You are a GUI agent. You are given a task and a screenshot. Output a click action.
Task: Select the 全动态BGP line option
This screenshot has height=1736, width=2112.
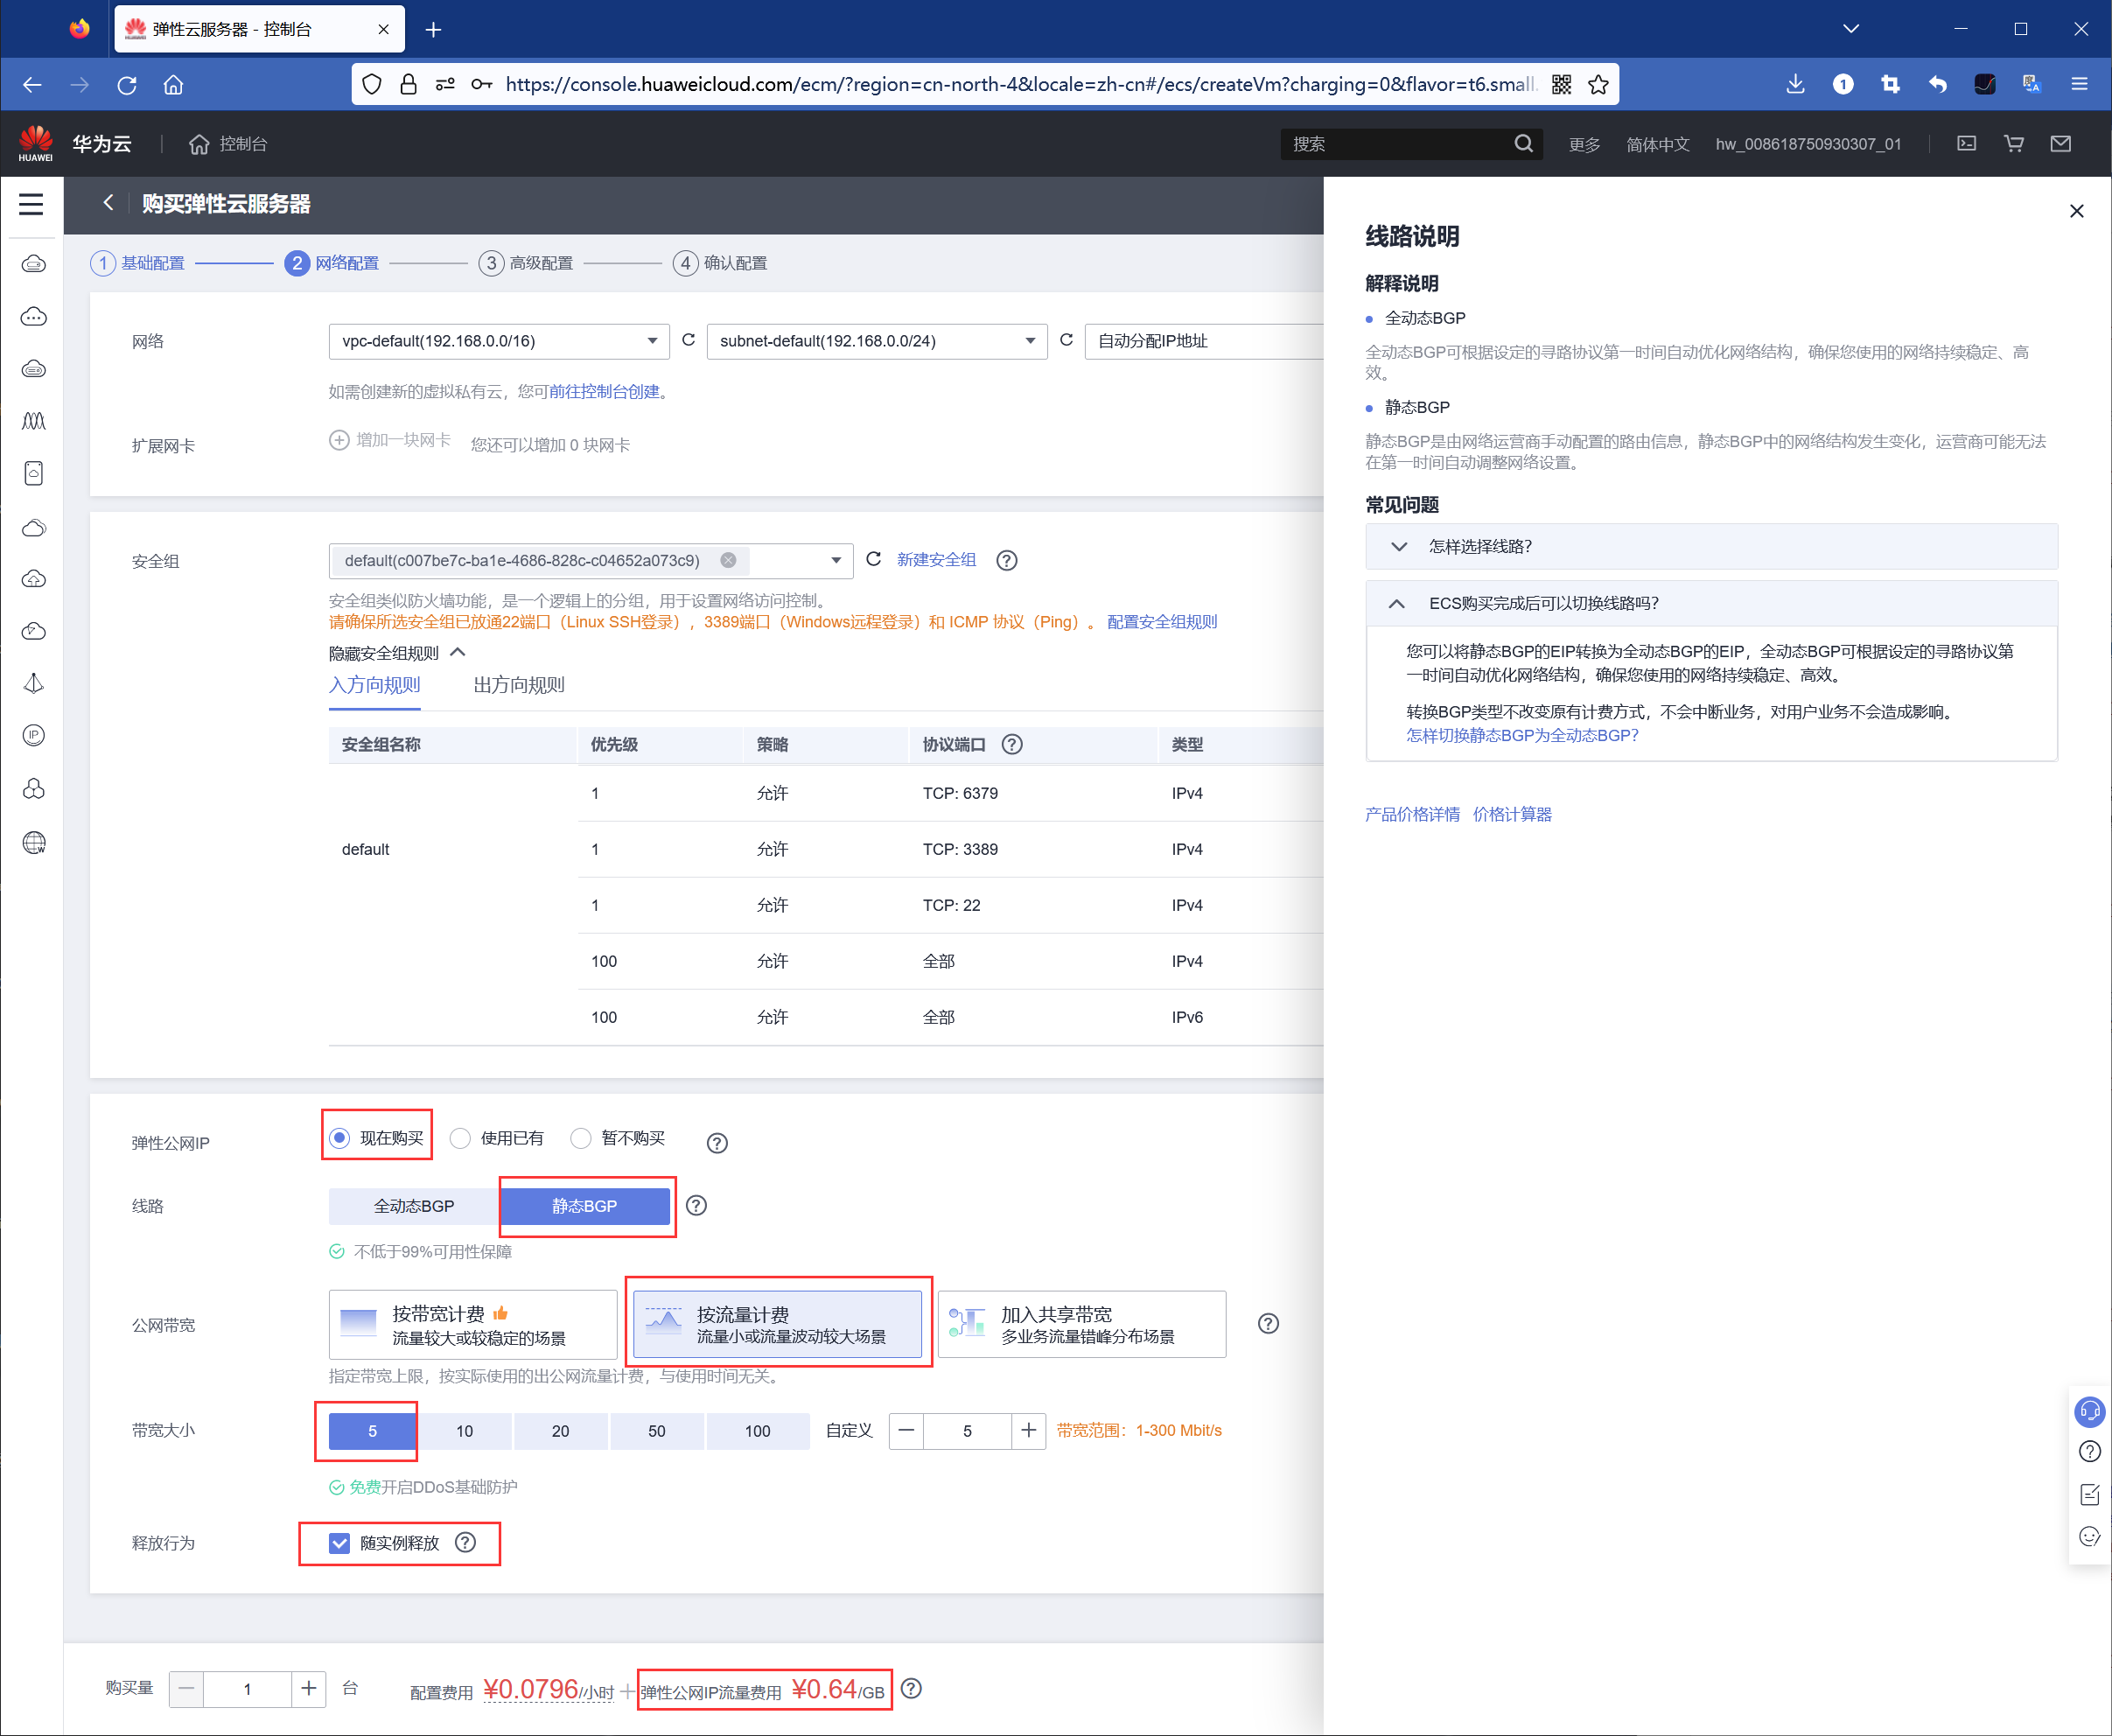coord(413,1206)
